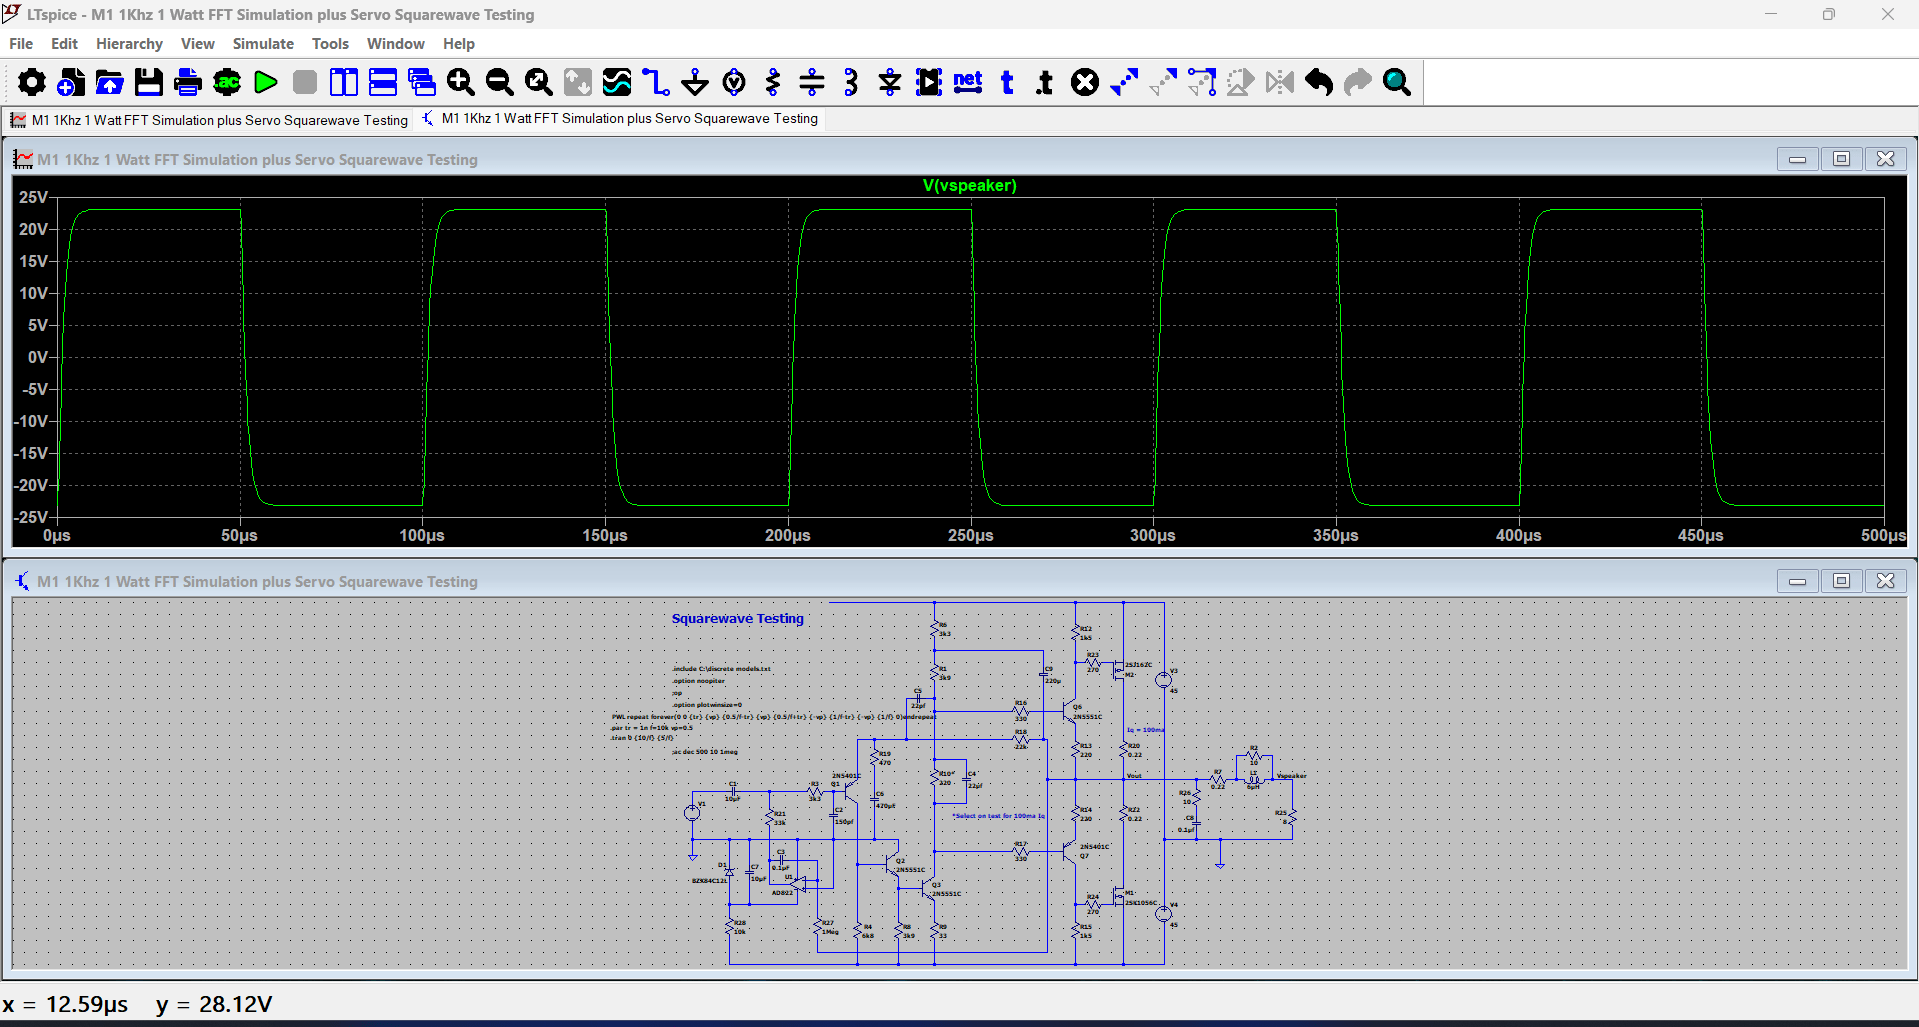This screenshot has width=1919, height=1027.
Task: Maximize the schematic pane
Action: click(x=1841, y=581)
